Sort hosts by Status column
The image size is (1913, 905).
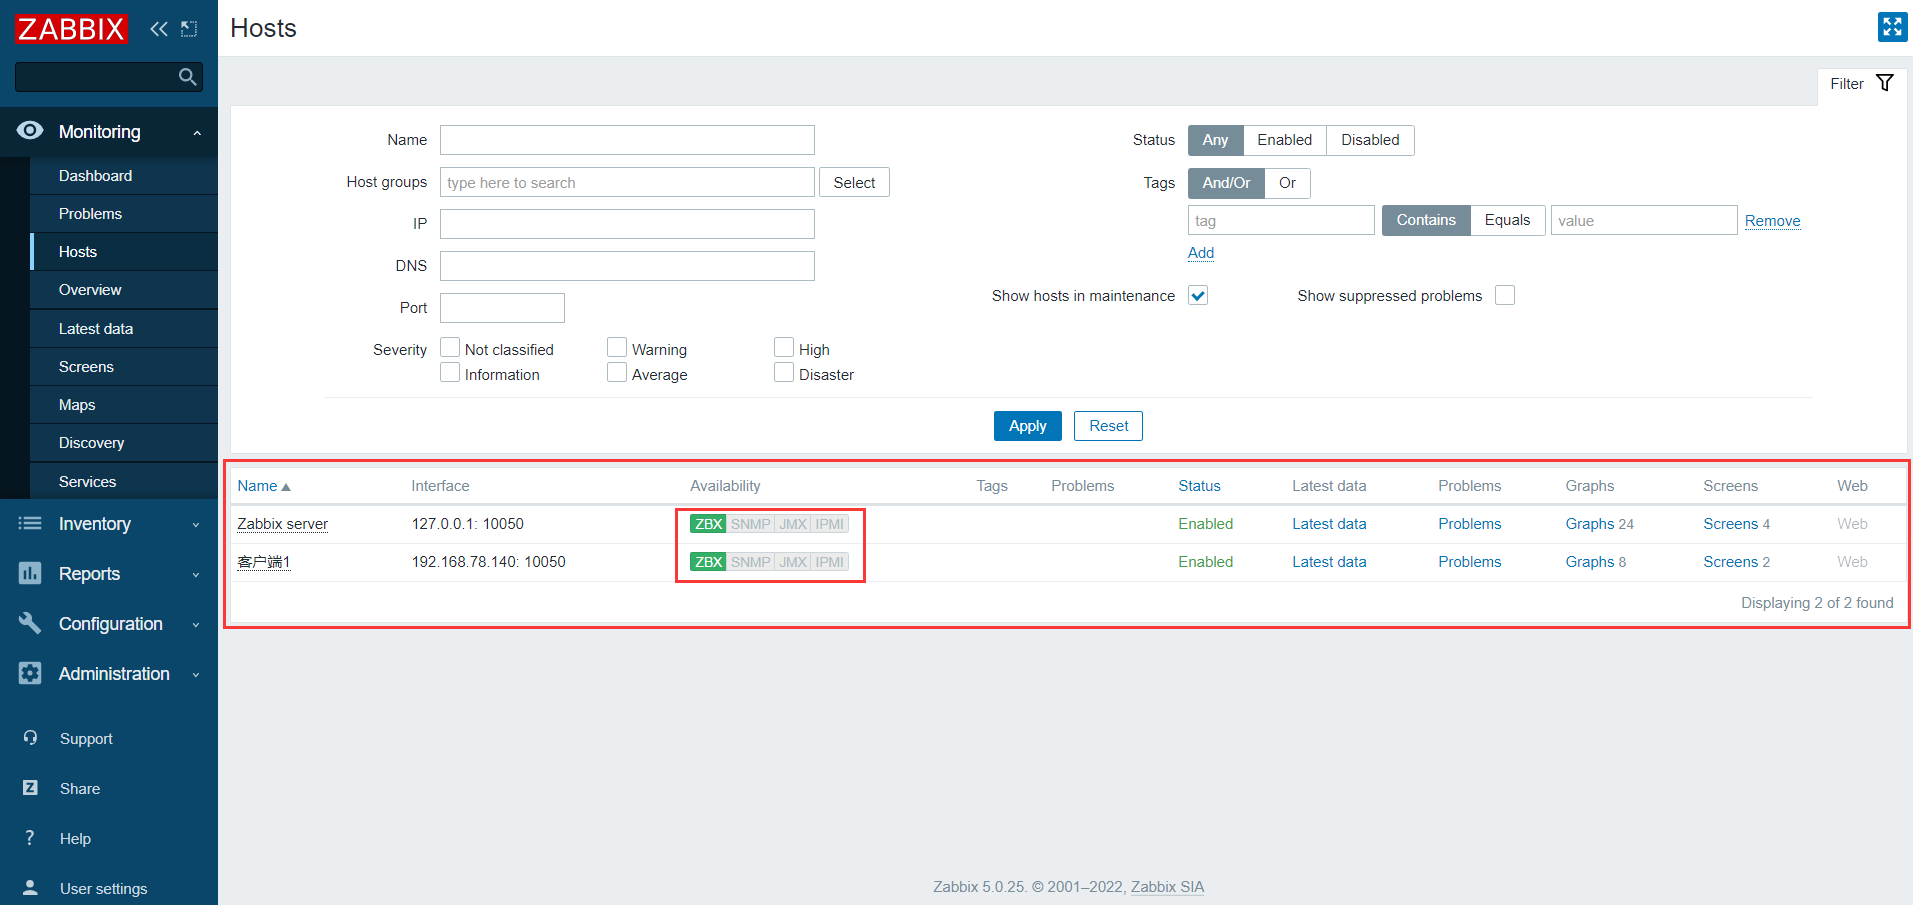pyautogui.click(x=1199, y=486)
